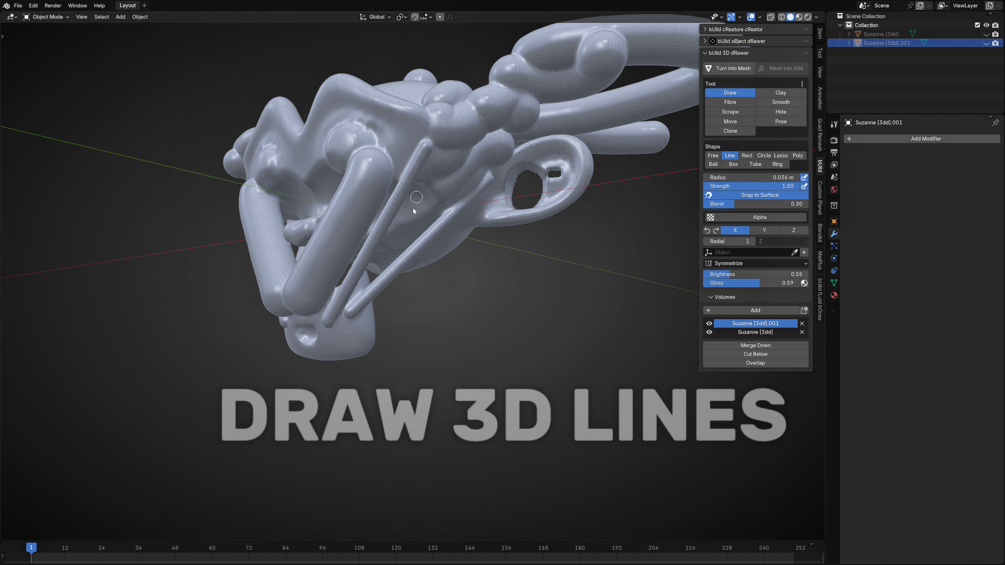Open the Edit menu
1005x565 pixels.
tap(33, 5)
